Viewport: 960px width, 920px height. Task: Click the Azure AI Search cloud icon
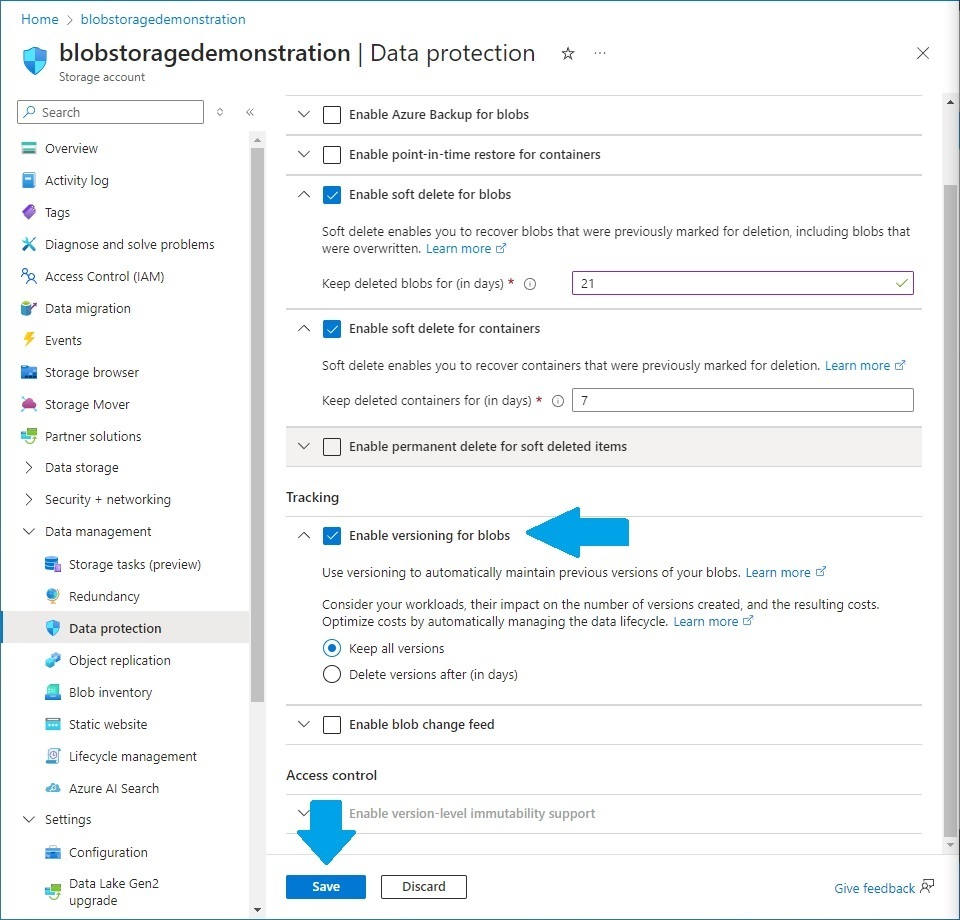[x=53, y=788]
